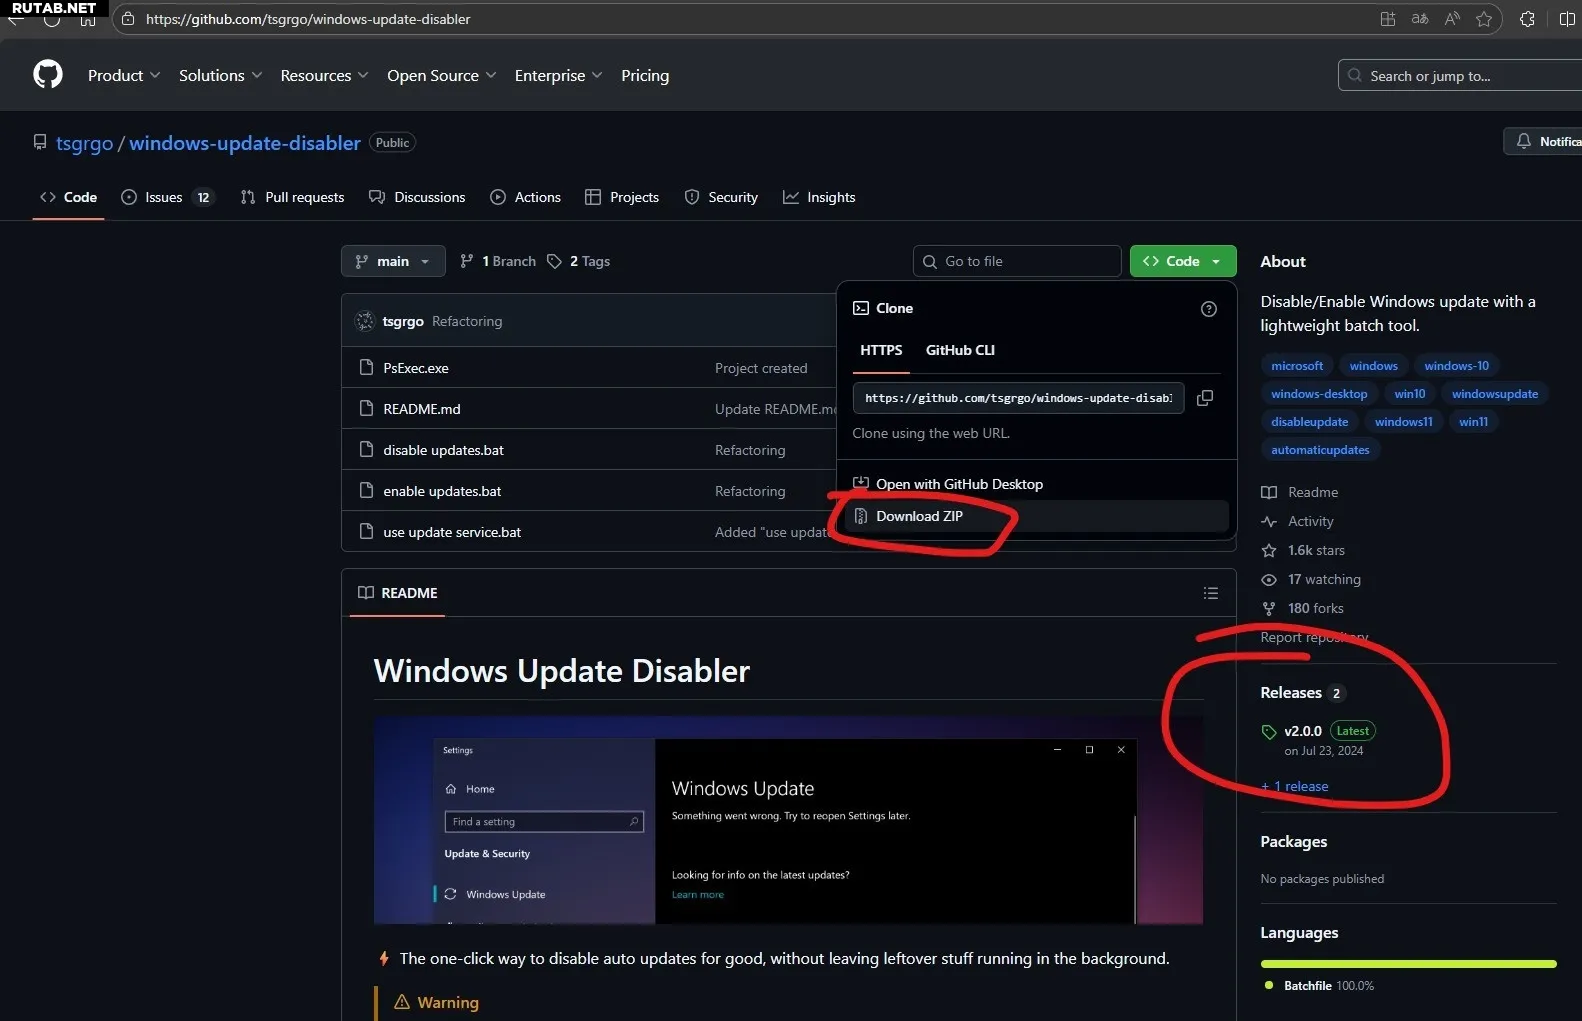Toggle the green Code dropdown button
1582x1021 pixels.
coord(1182,261)
